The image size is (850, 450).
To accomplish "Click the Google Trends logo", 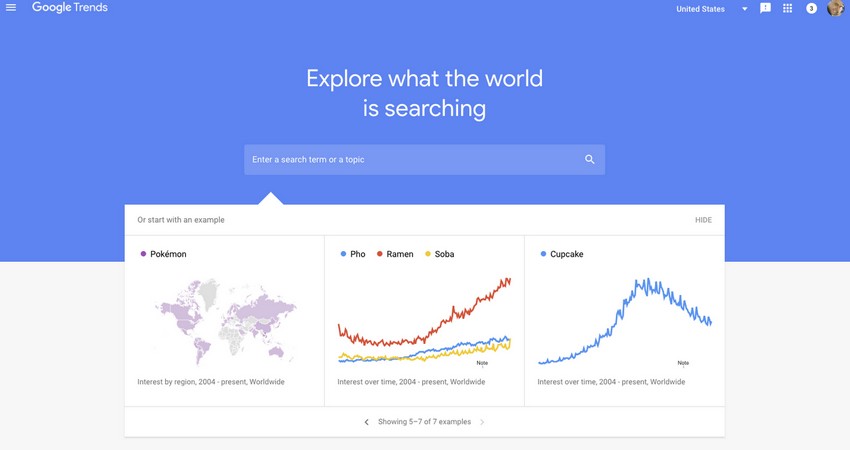I will pos(70,8).
